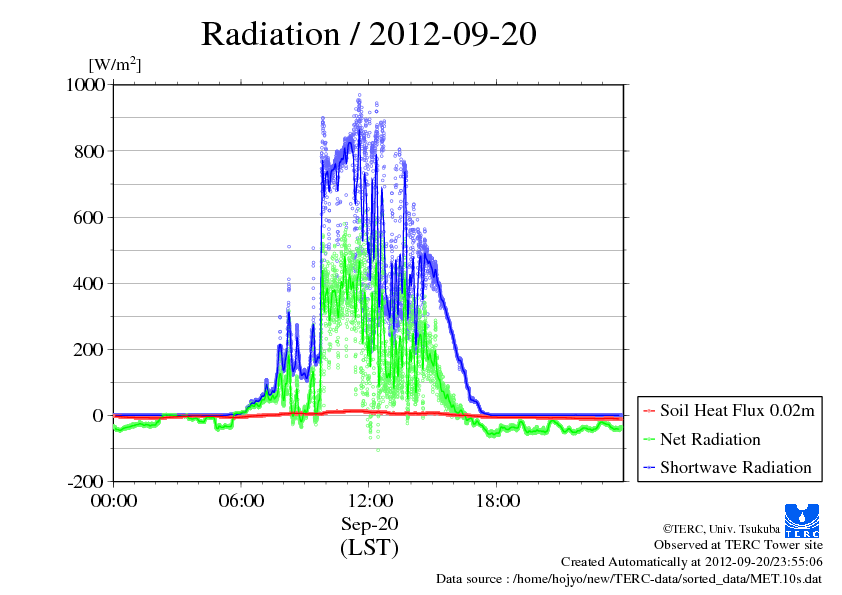Click the 'Shortwave Radiation' legend entry

(736, 467)
